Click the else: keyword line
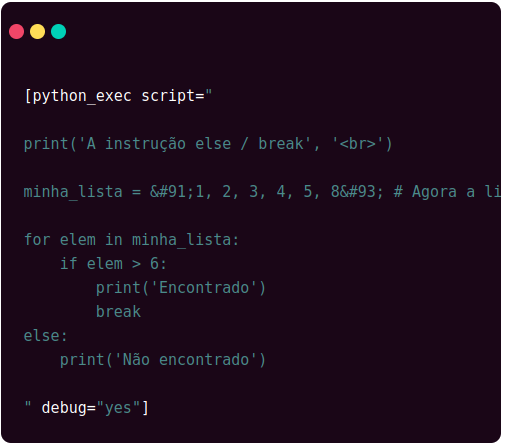The width and height of the screenshot is (505, 444). 45,336
